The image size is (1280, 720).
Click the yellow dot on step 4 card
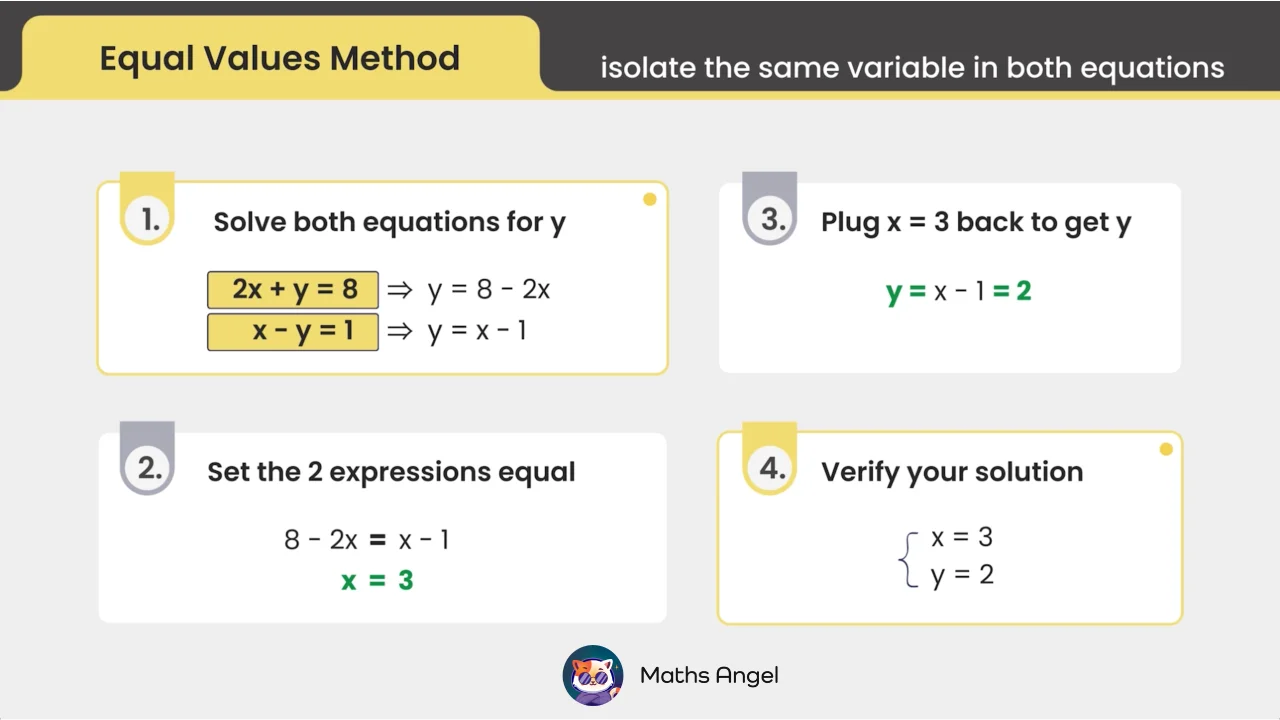1165,449
